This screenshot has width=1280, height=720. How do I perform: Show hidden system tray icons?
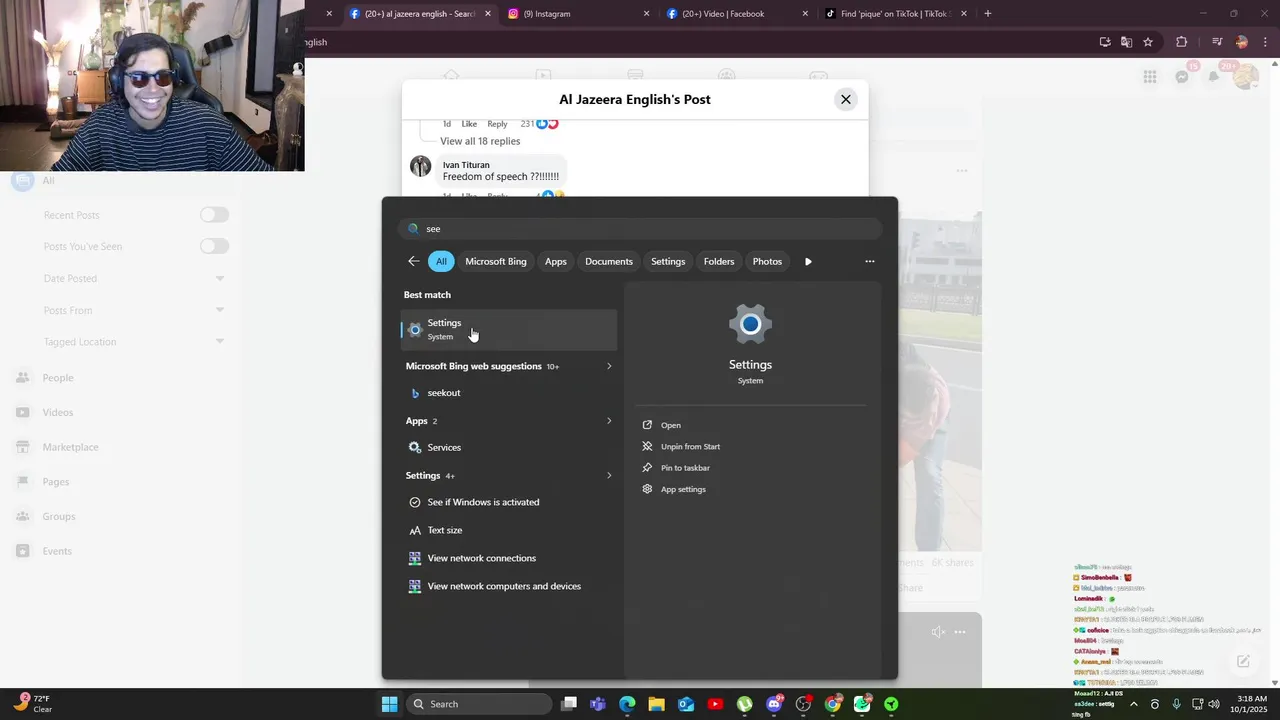1133,704
